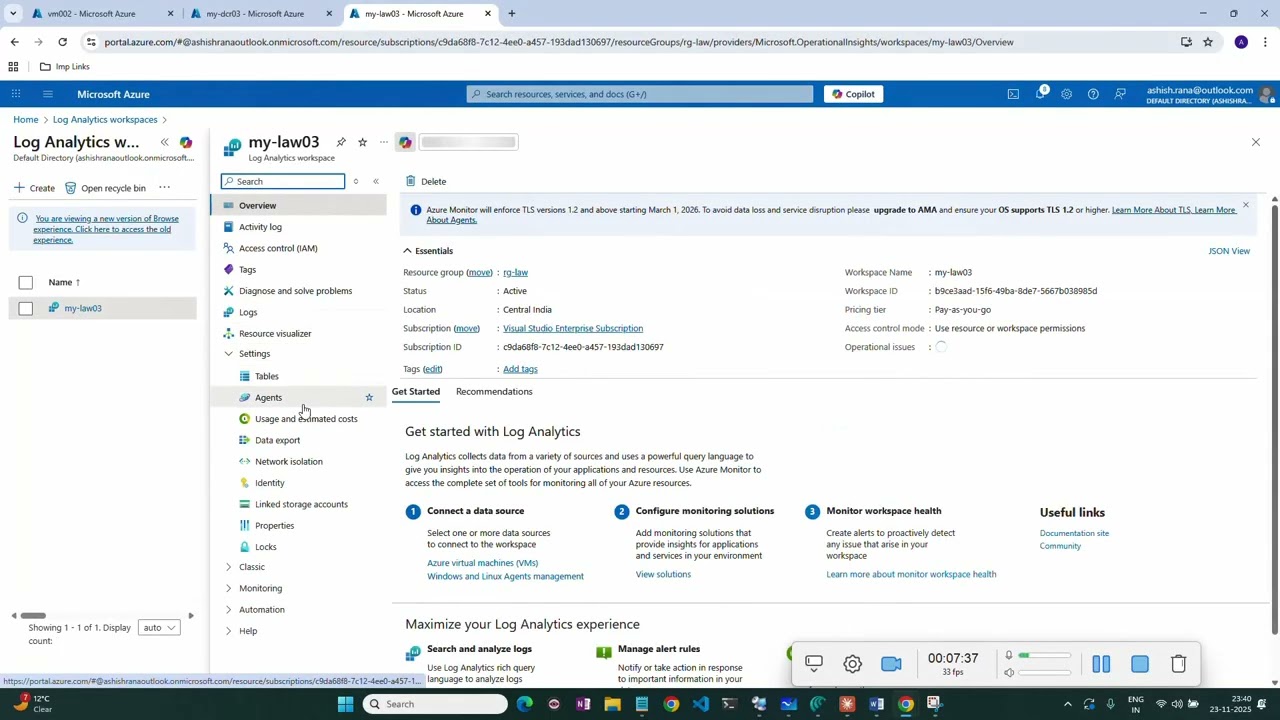Check the my-law03 row checkbox
This screenshot has width=1280, height=720.
click(x=26, y=309)
